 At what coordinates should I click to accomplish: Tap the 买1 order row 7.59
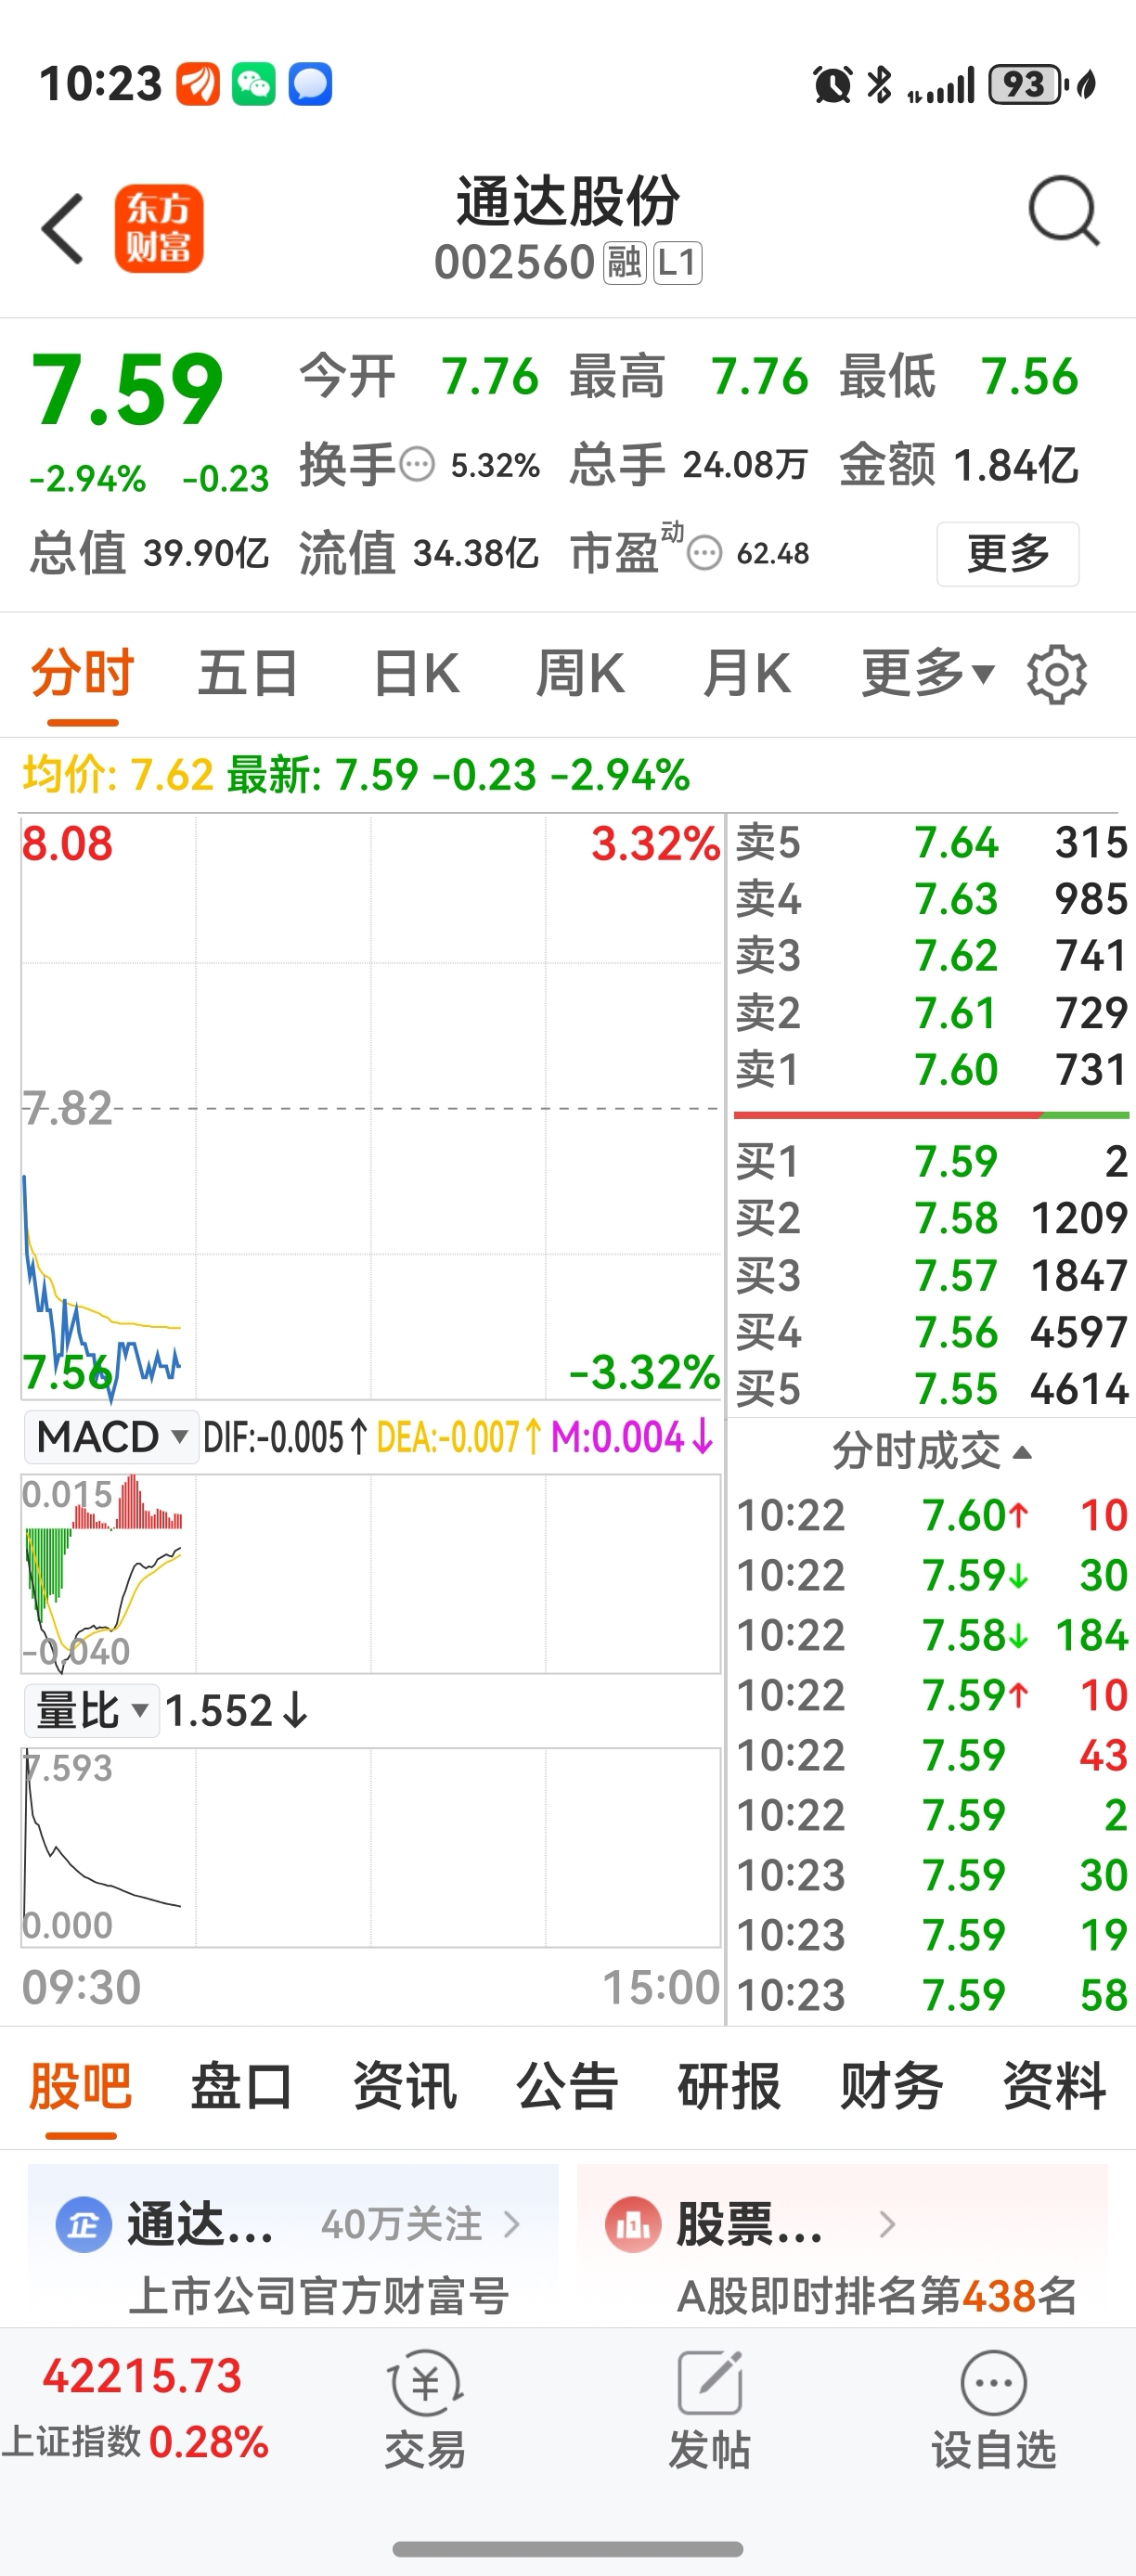pos(932,1162)
